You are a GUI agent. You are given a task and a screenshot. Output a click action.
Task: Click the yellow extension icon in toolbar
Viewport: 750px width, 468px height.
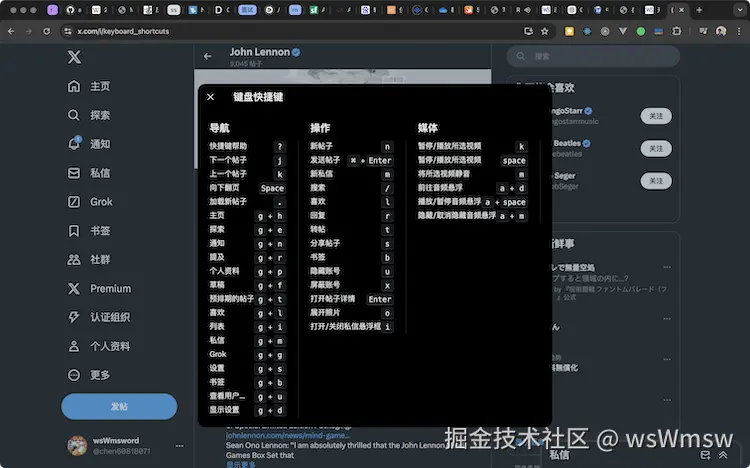[569, 31]
